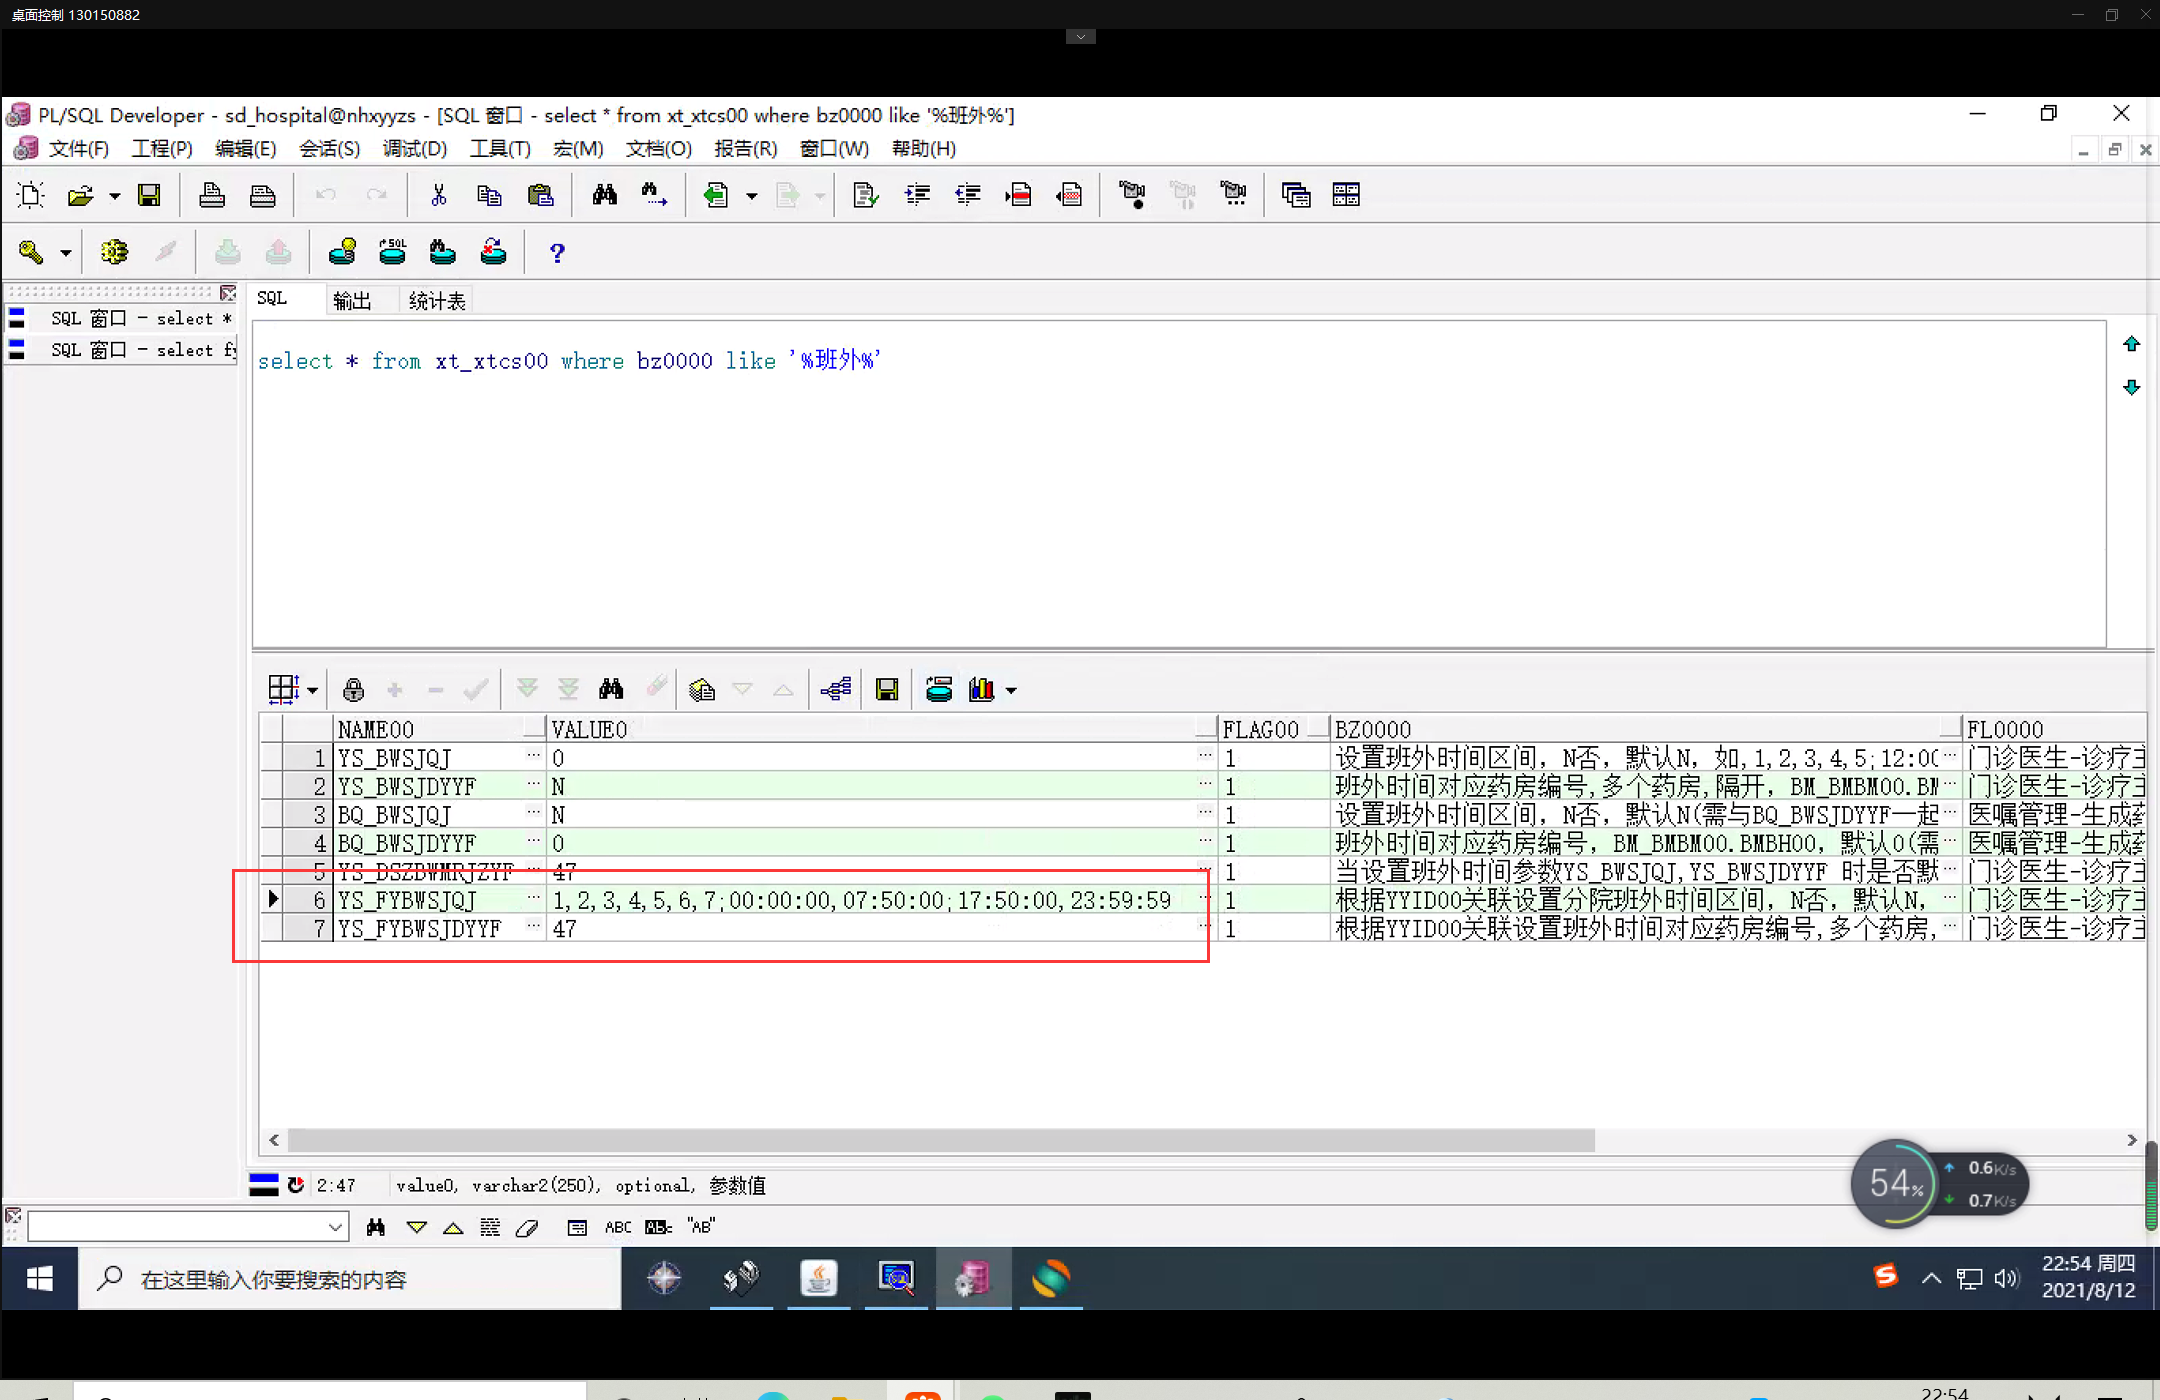Click the Preferences gear icon

(x=114, y=252)
